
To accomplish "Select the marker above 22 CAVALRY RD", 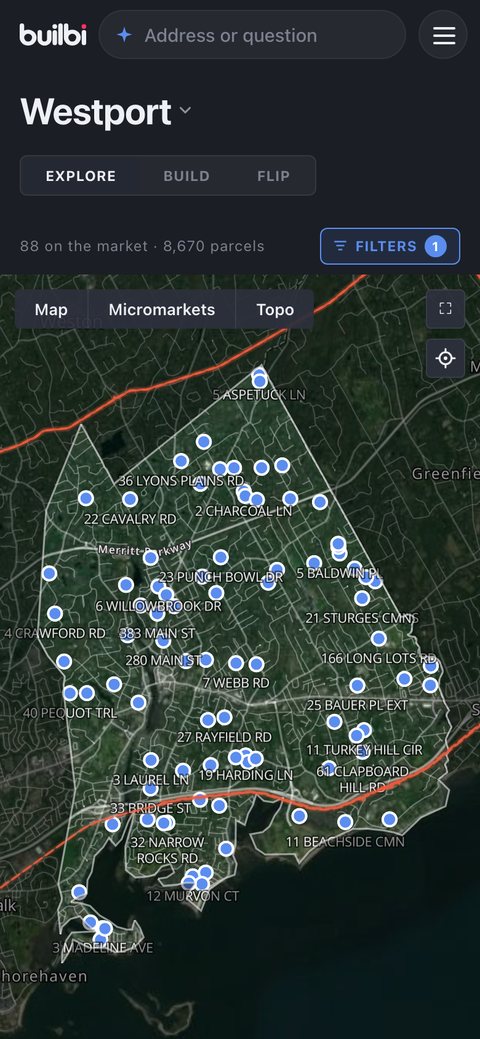I will pos(130,499).
